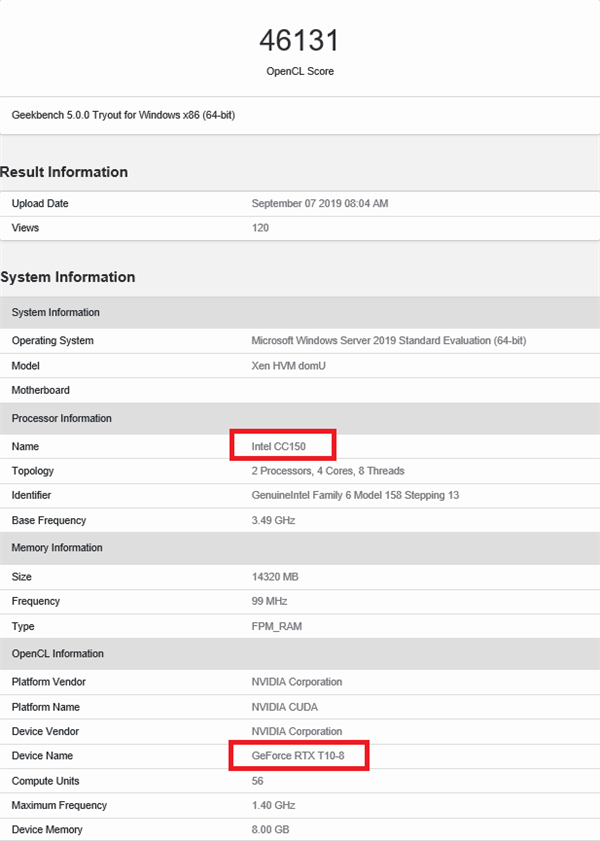The width and height of the screenshot is (600, 841).
Task: Select the Result Information heading
Action: [64, 172]
